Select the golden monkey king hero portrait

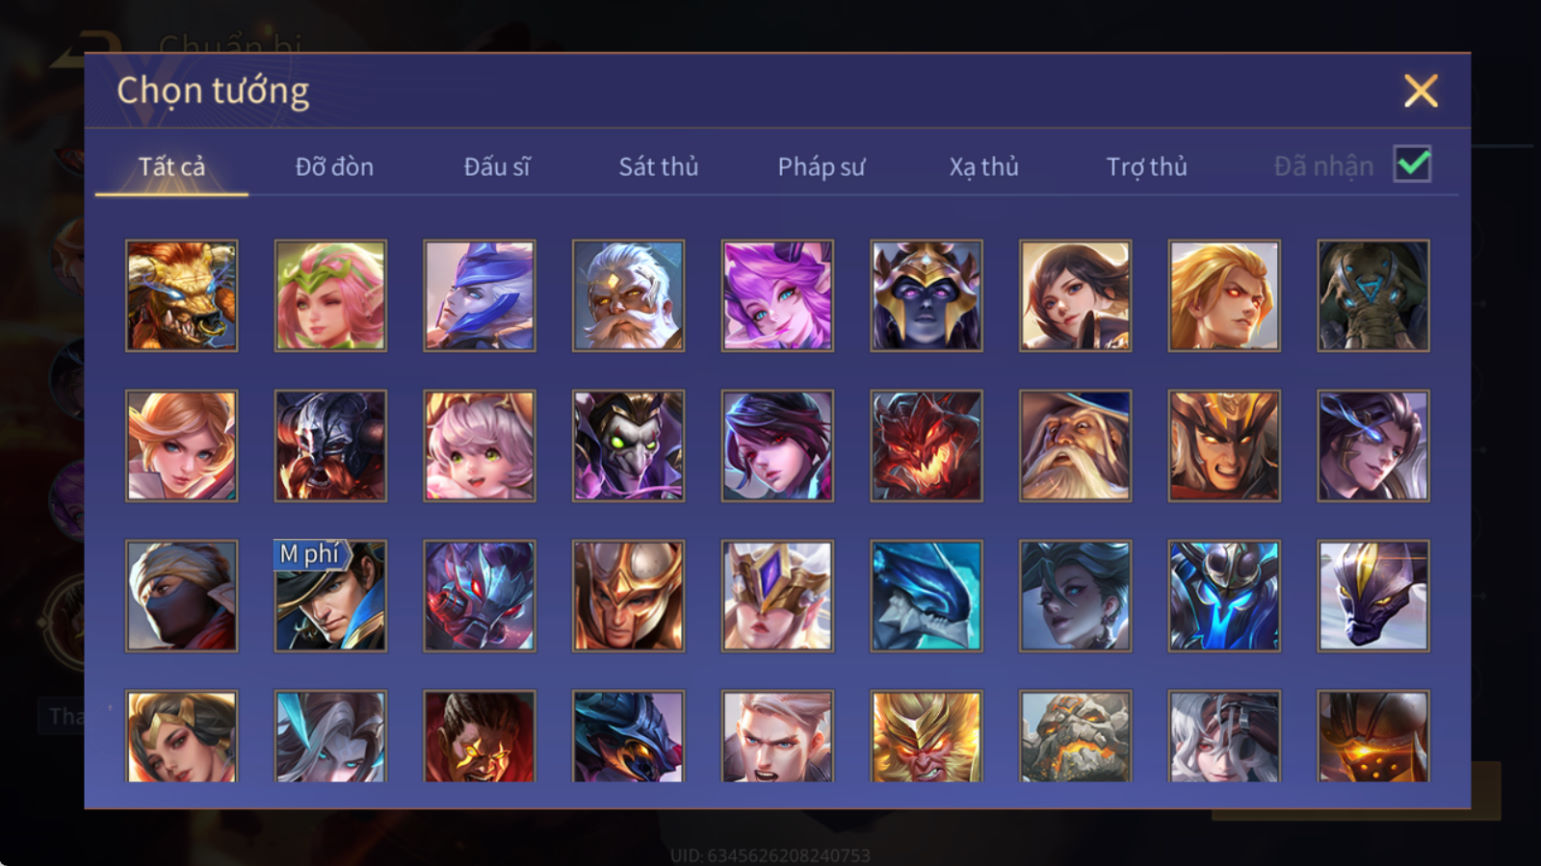click(x=926, y=736)
